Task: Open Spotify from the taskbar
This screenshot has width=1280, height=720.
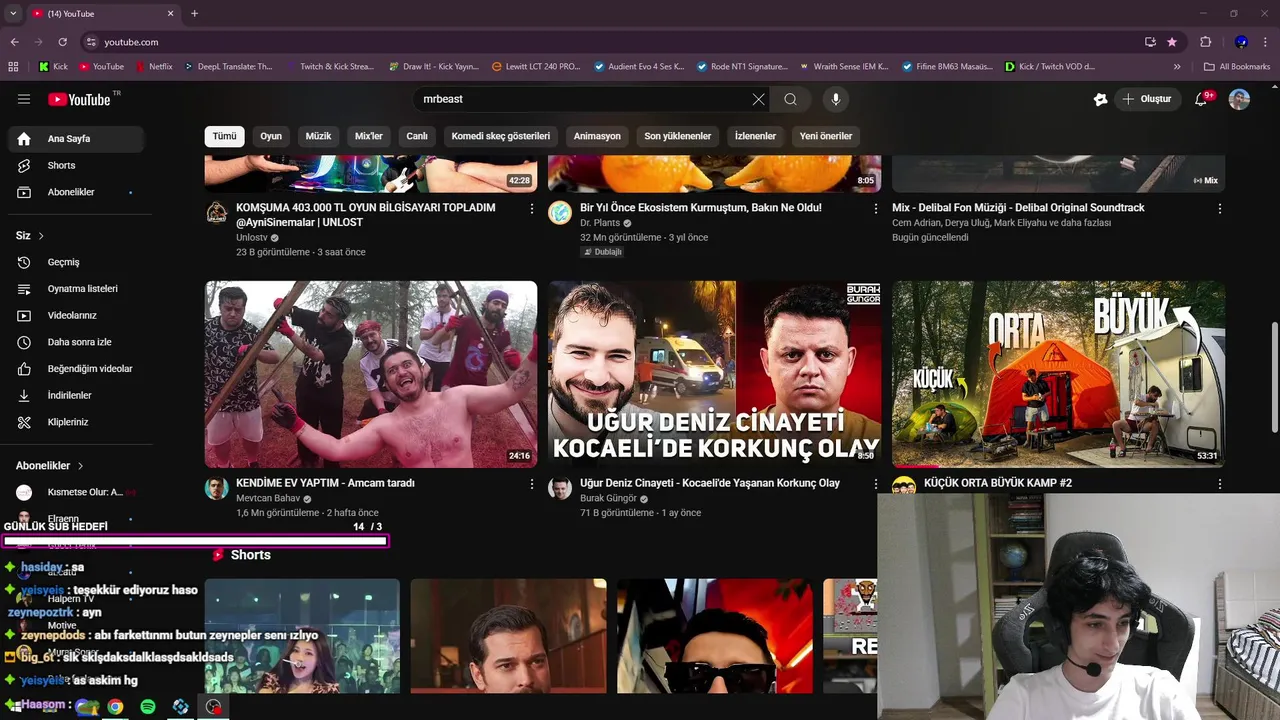Action: pyautogui.click(x=148, y=707)
